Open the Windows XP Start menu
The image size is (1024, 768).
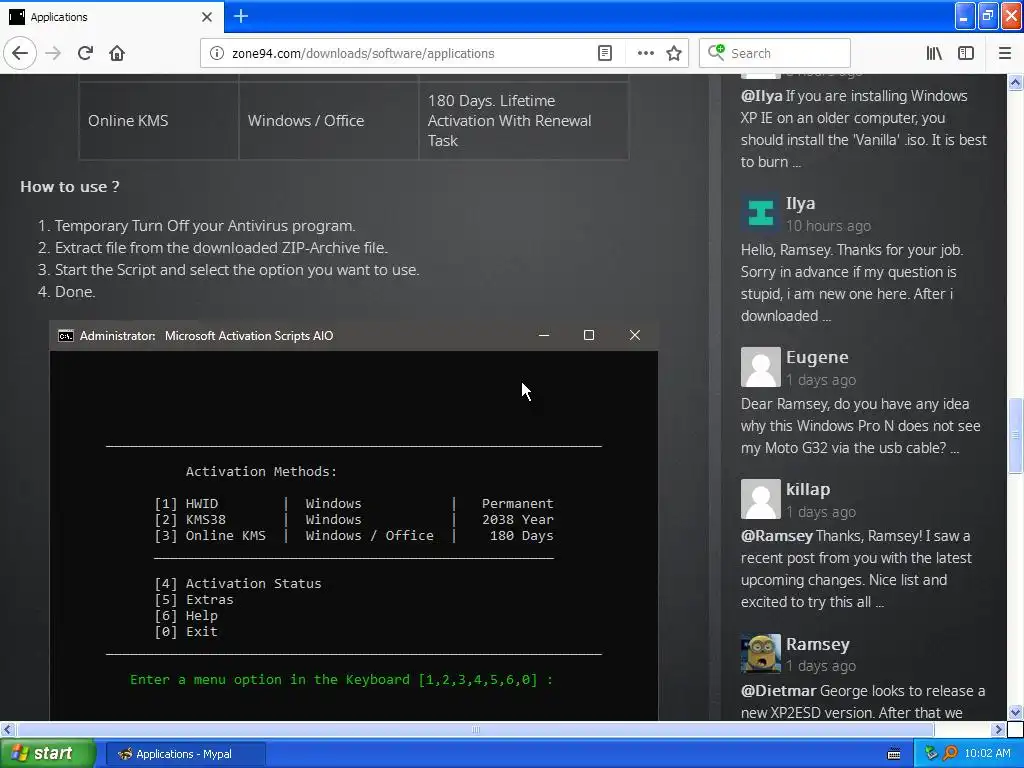coord(47,754)
